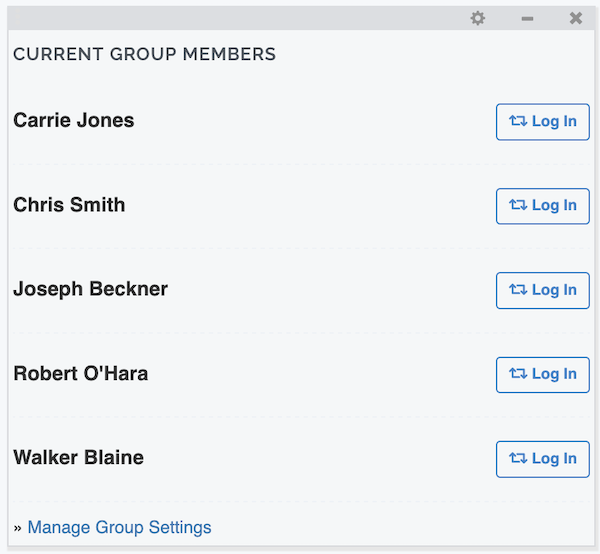This screenshot has height=554, width=600.
Task: Select the name Carrie Jones
Action: tap(74, 121)
